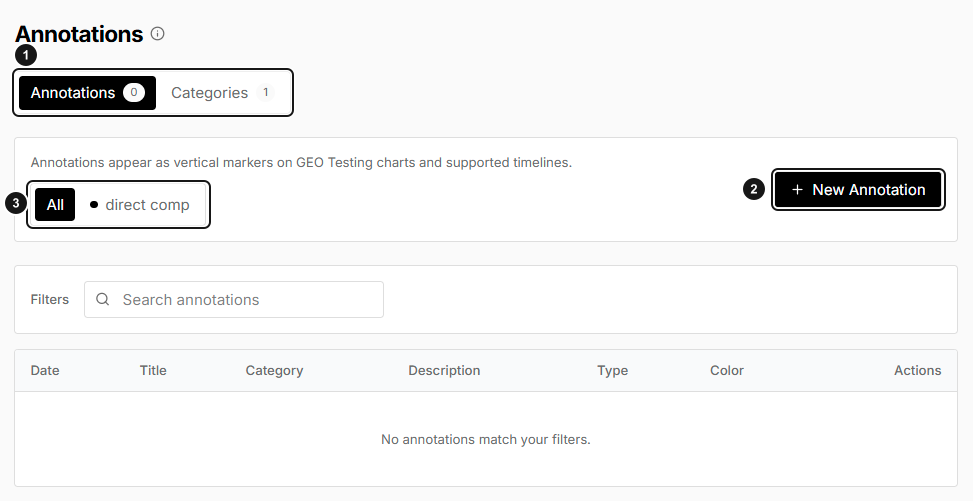Click the Category column header
This screenshot has width=973, height=501.
274,370
